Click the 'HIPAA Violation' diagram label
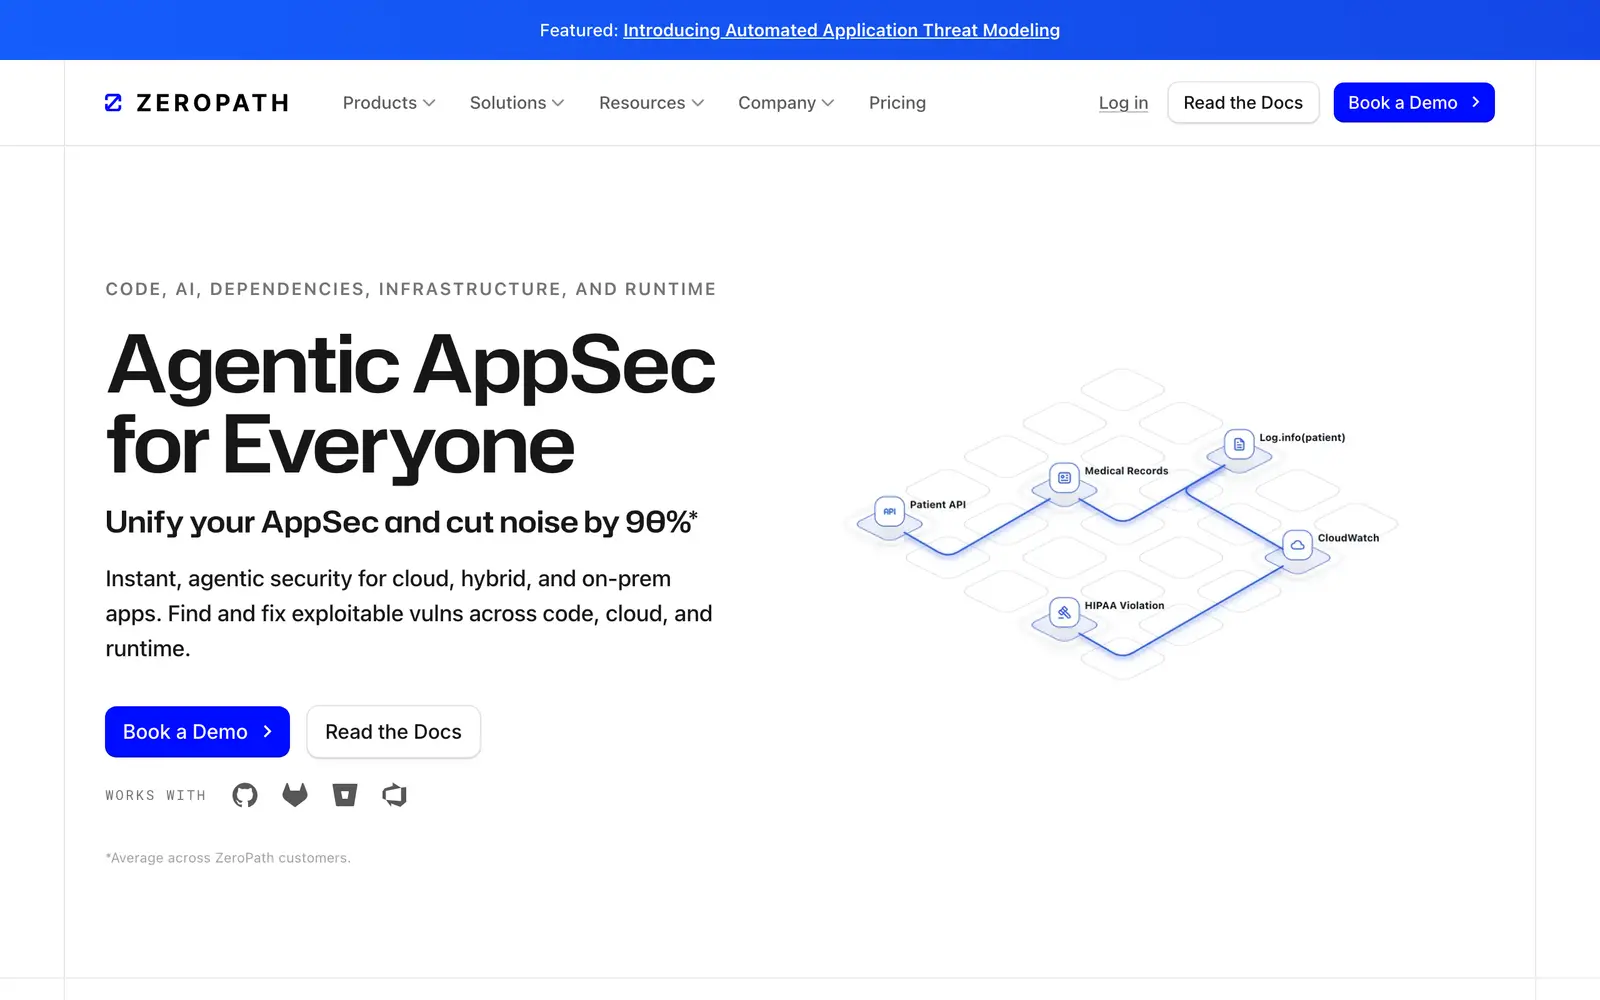 [1124, 606]
